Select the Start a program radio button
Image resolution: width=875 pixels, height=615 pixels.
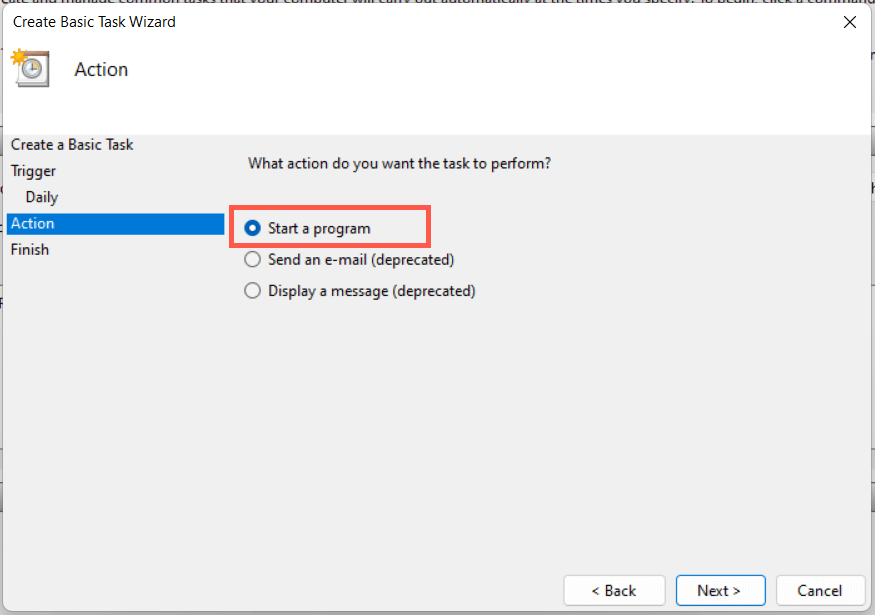coord(253,229)
